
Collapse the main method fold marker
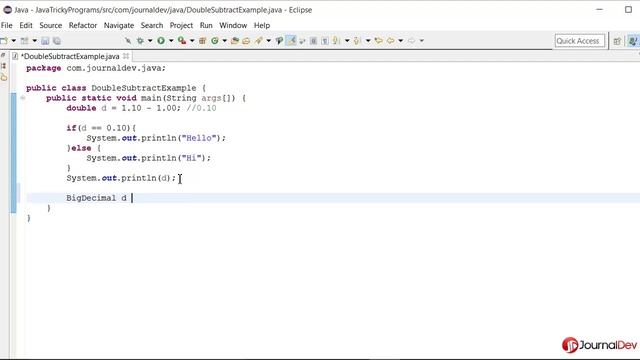click(x=23, y=98)
